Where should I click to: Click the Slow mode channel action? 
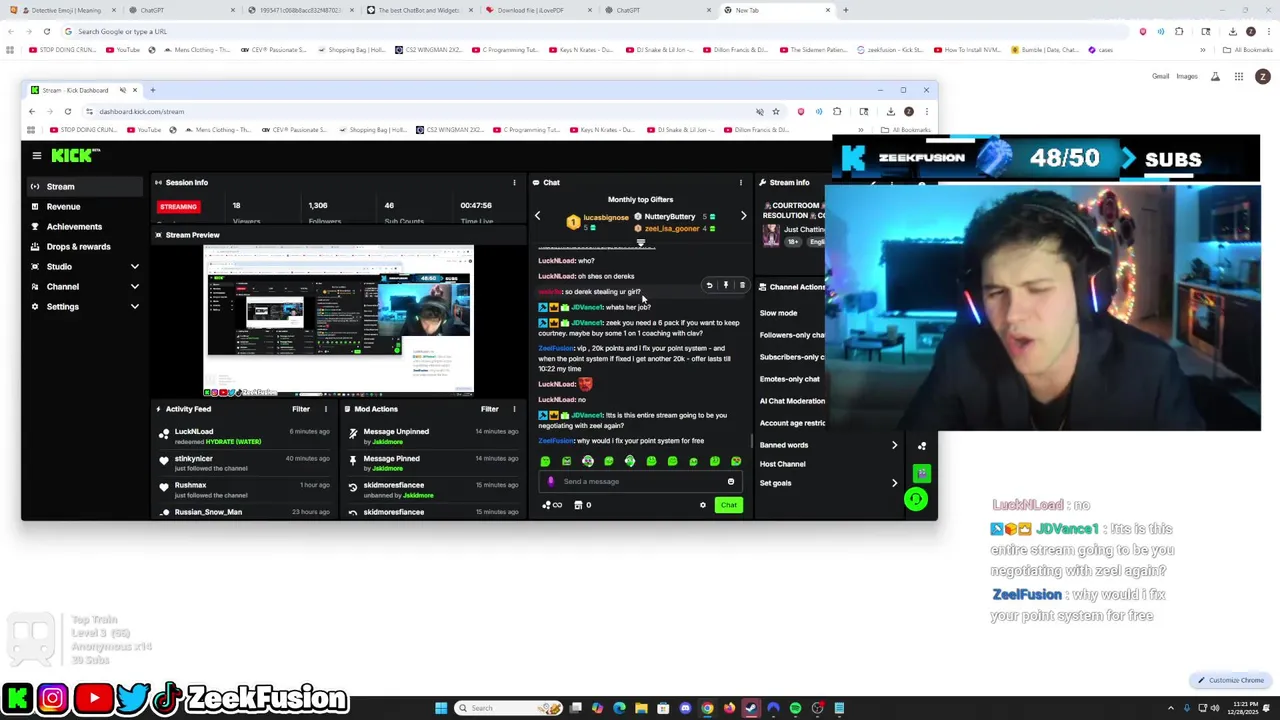coord(778,313)
